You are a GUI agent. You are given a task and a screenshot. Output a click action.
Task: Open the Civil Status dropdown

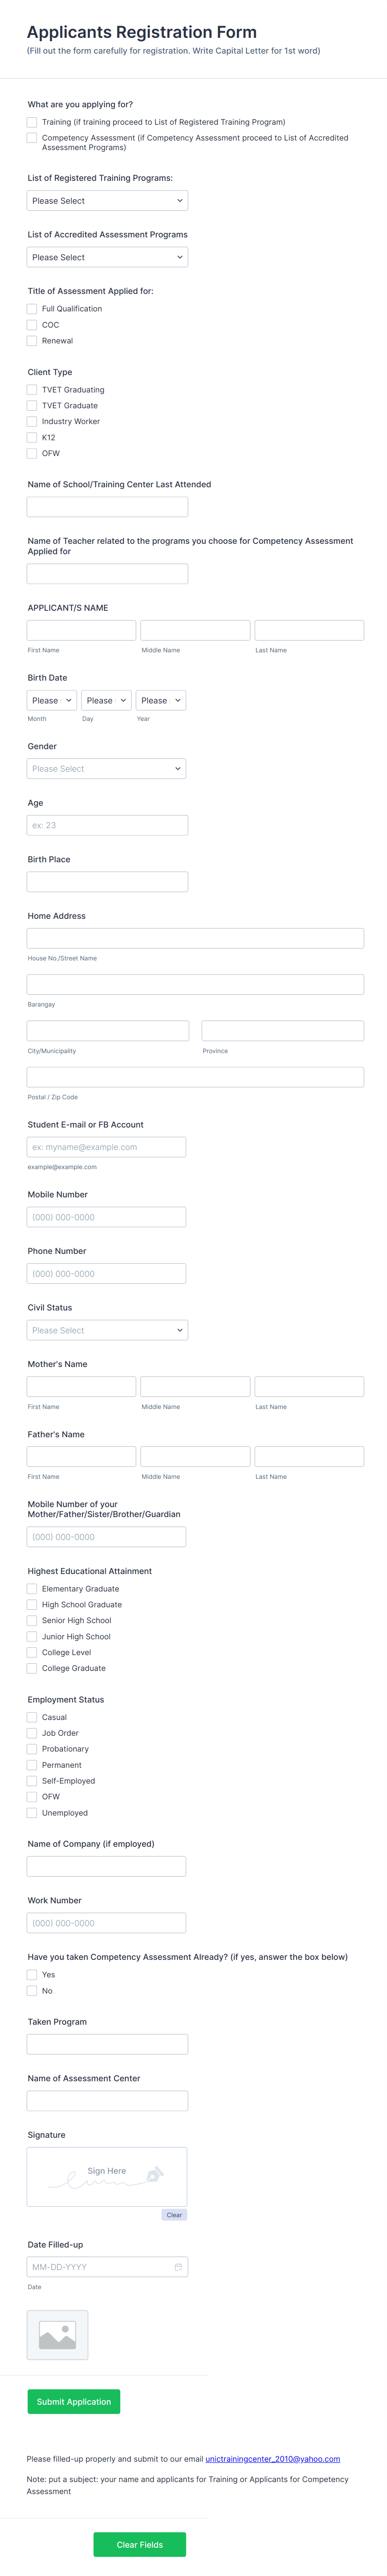coord(106,1330)
